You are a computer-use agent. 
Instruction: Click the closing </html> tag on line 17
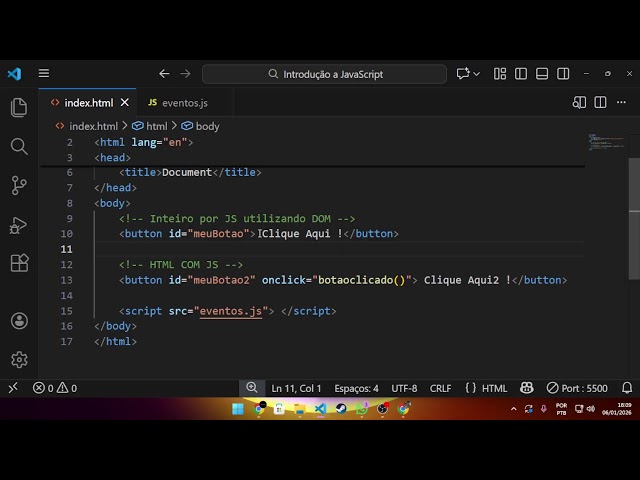116,341
